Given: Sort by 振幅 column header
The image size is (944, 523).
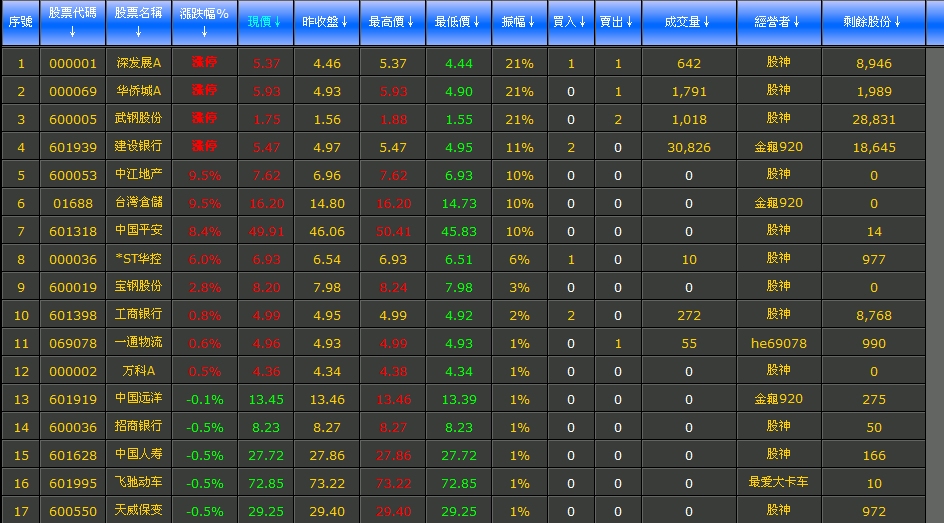Looking at the screenshot, I should (519, 22).
